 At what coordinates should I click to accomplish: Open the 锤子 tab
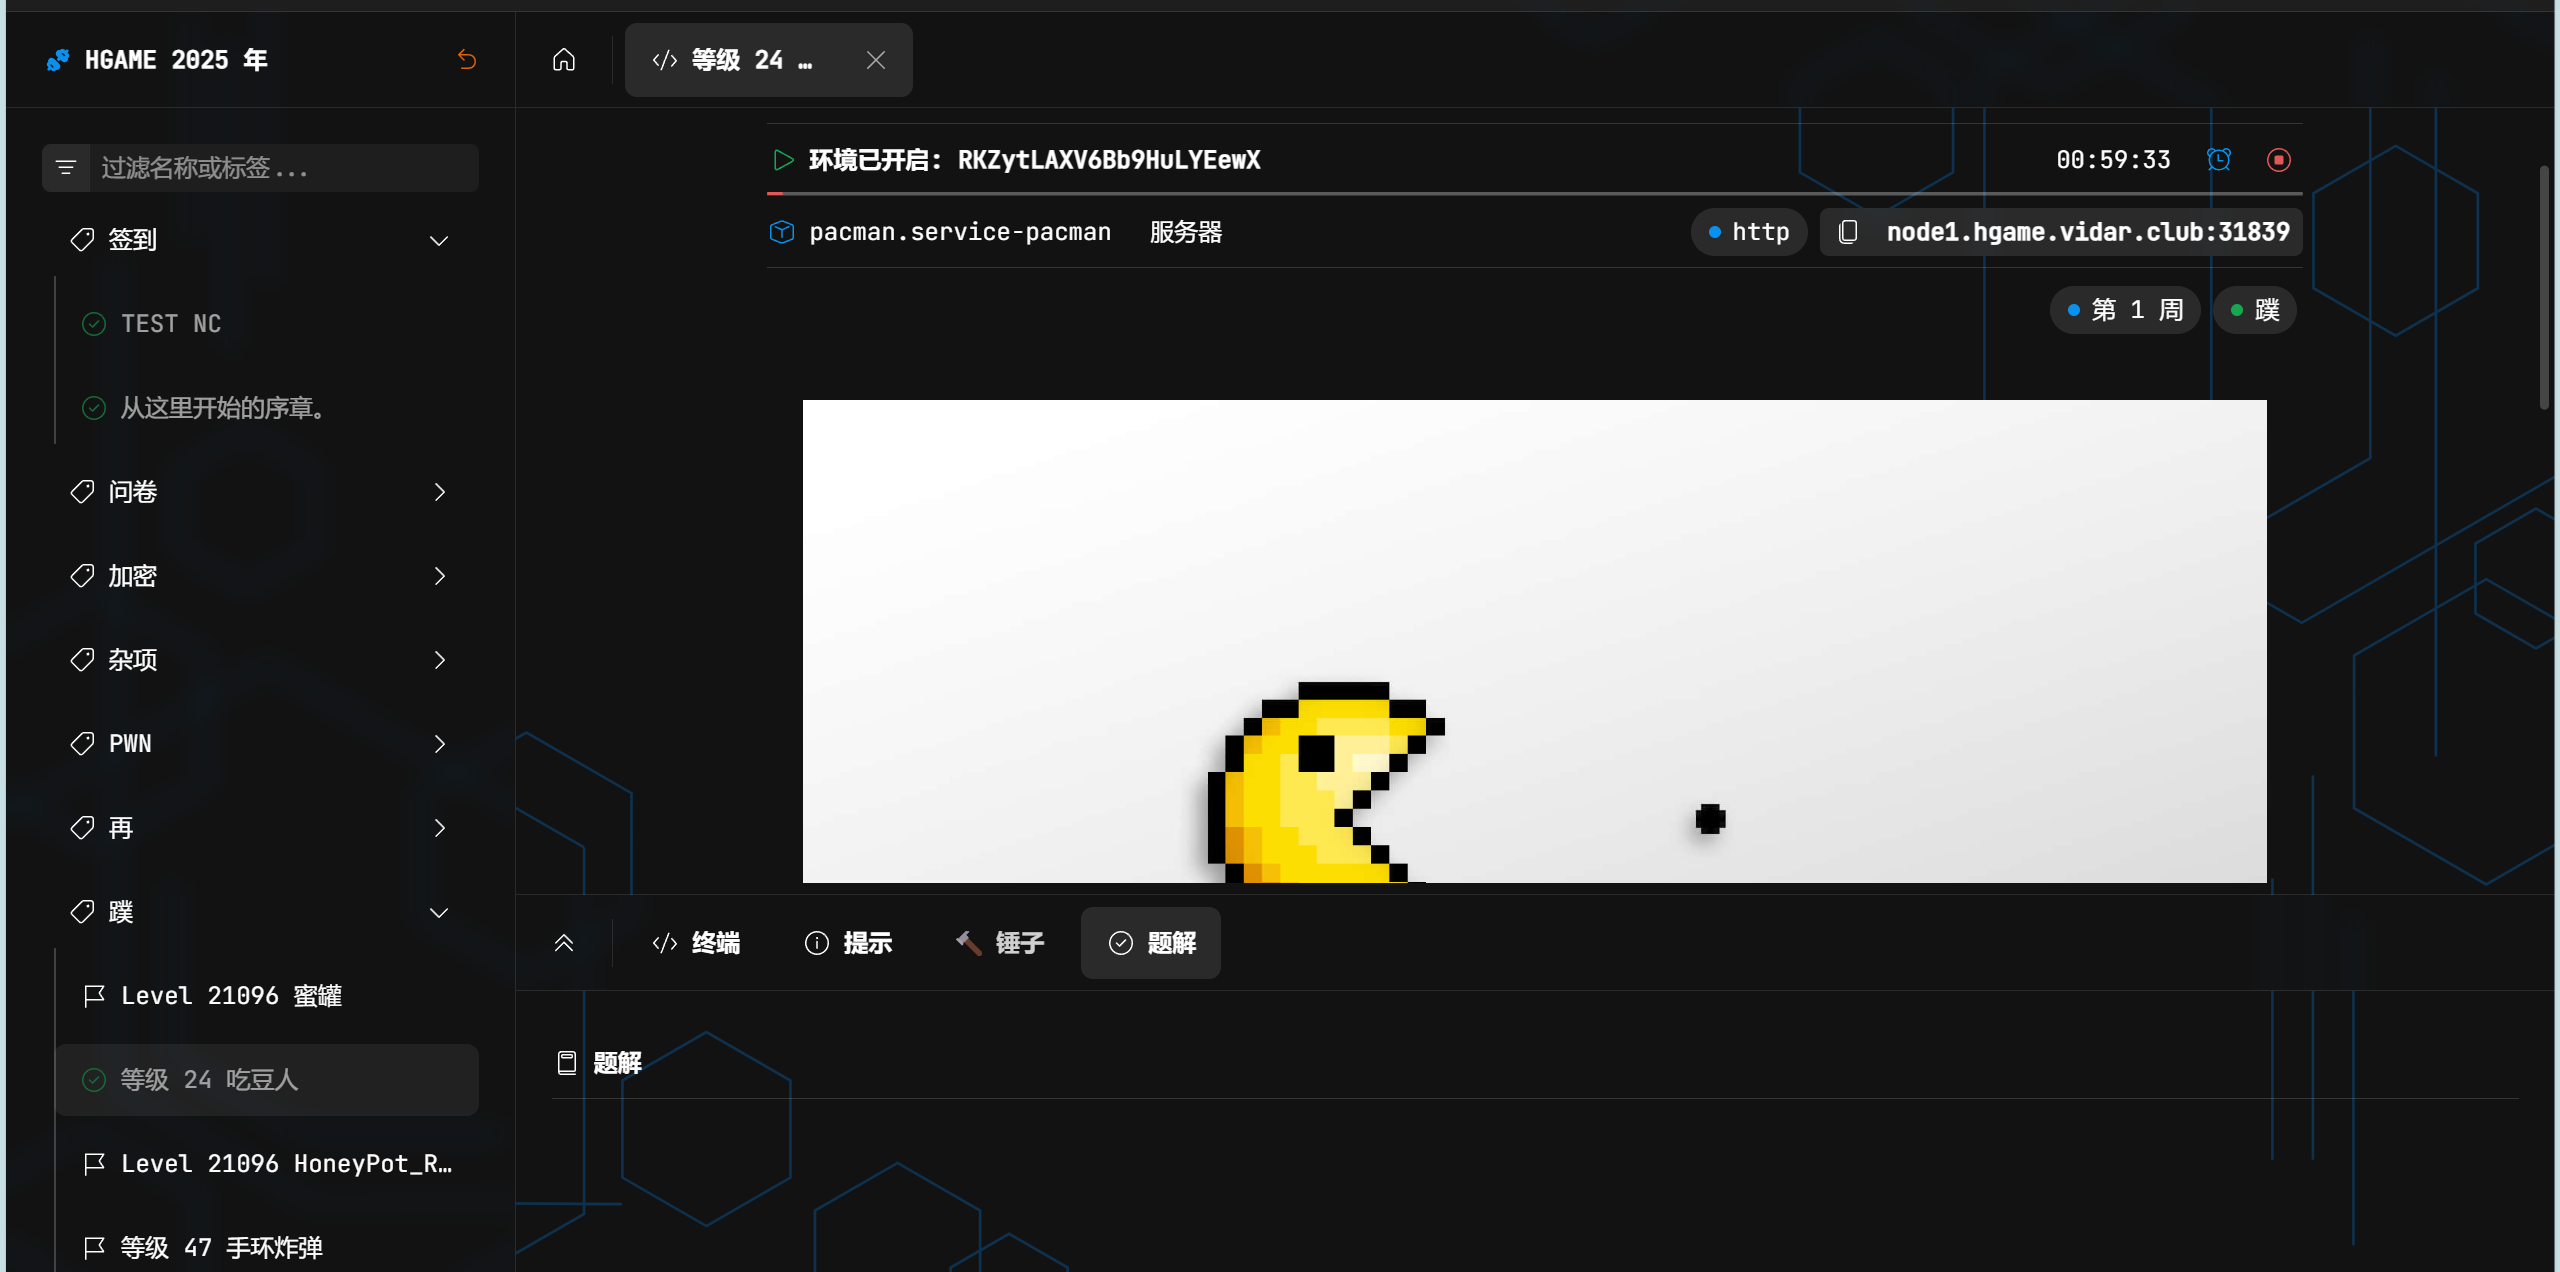1000,943
